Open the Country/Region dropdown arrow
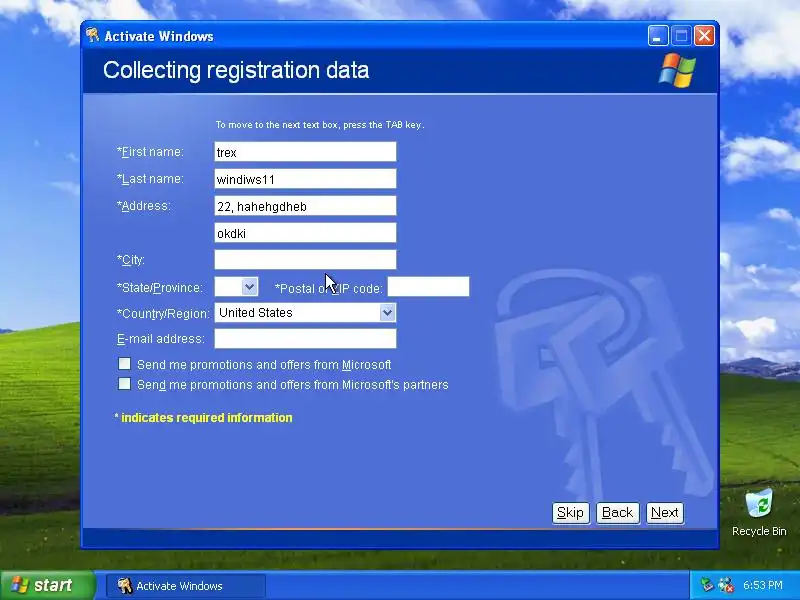The height and width of the screenshot is (600, 800). tap(387, 313)
